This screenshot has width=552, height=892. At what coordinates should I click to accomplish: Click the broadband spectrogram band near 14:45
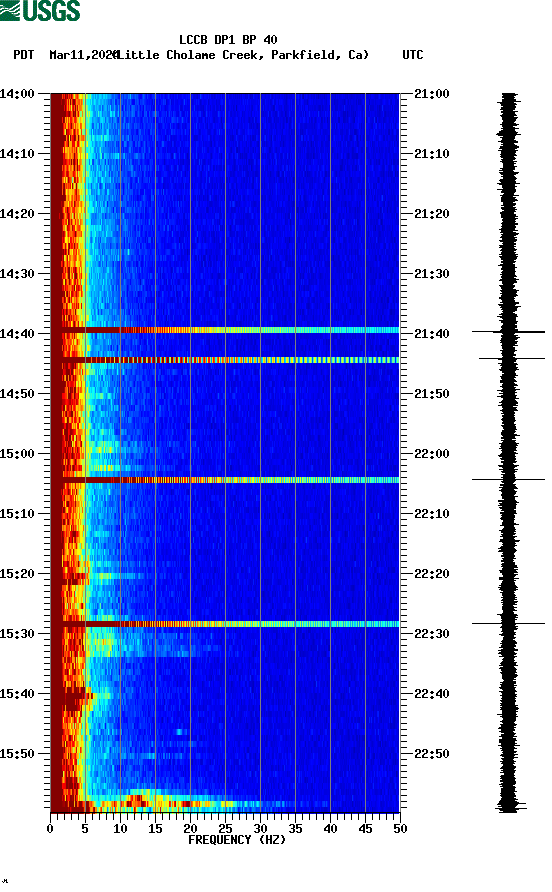(x=225, y=360)
